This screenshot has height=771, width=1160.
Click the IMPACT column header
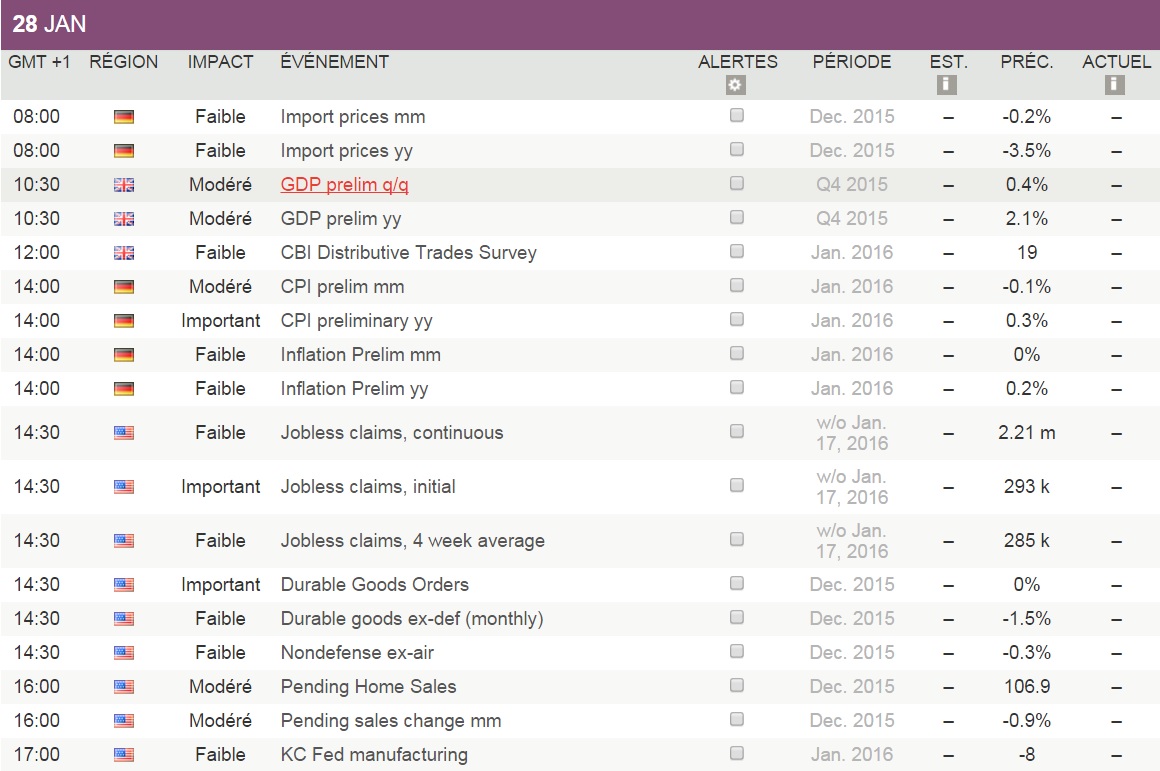(x=220, y=62)
